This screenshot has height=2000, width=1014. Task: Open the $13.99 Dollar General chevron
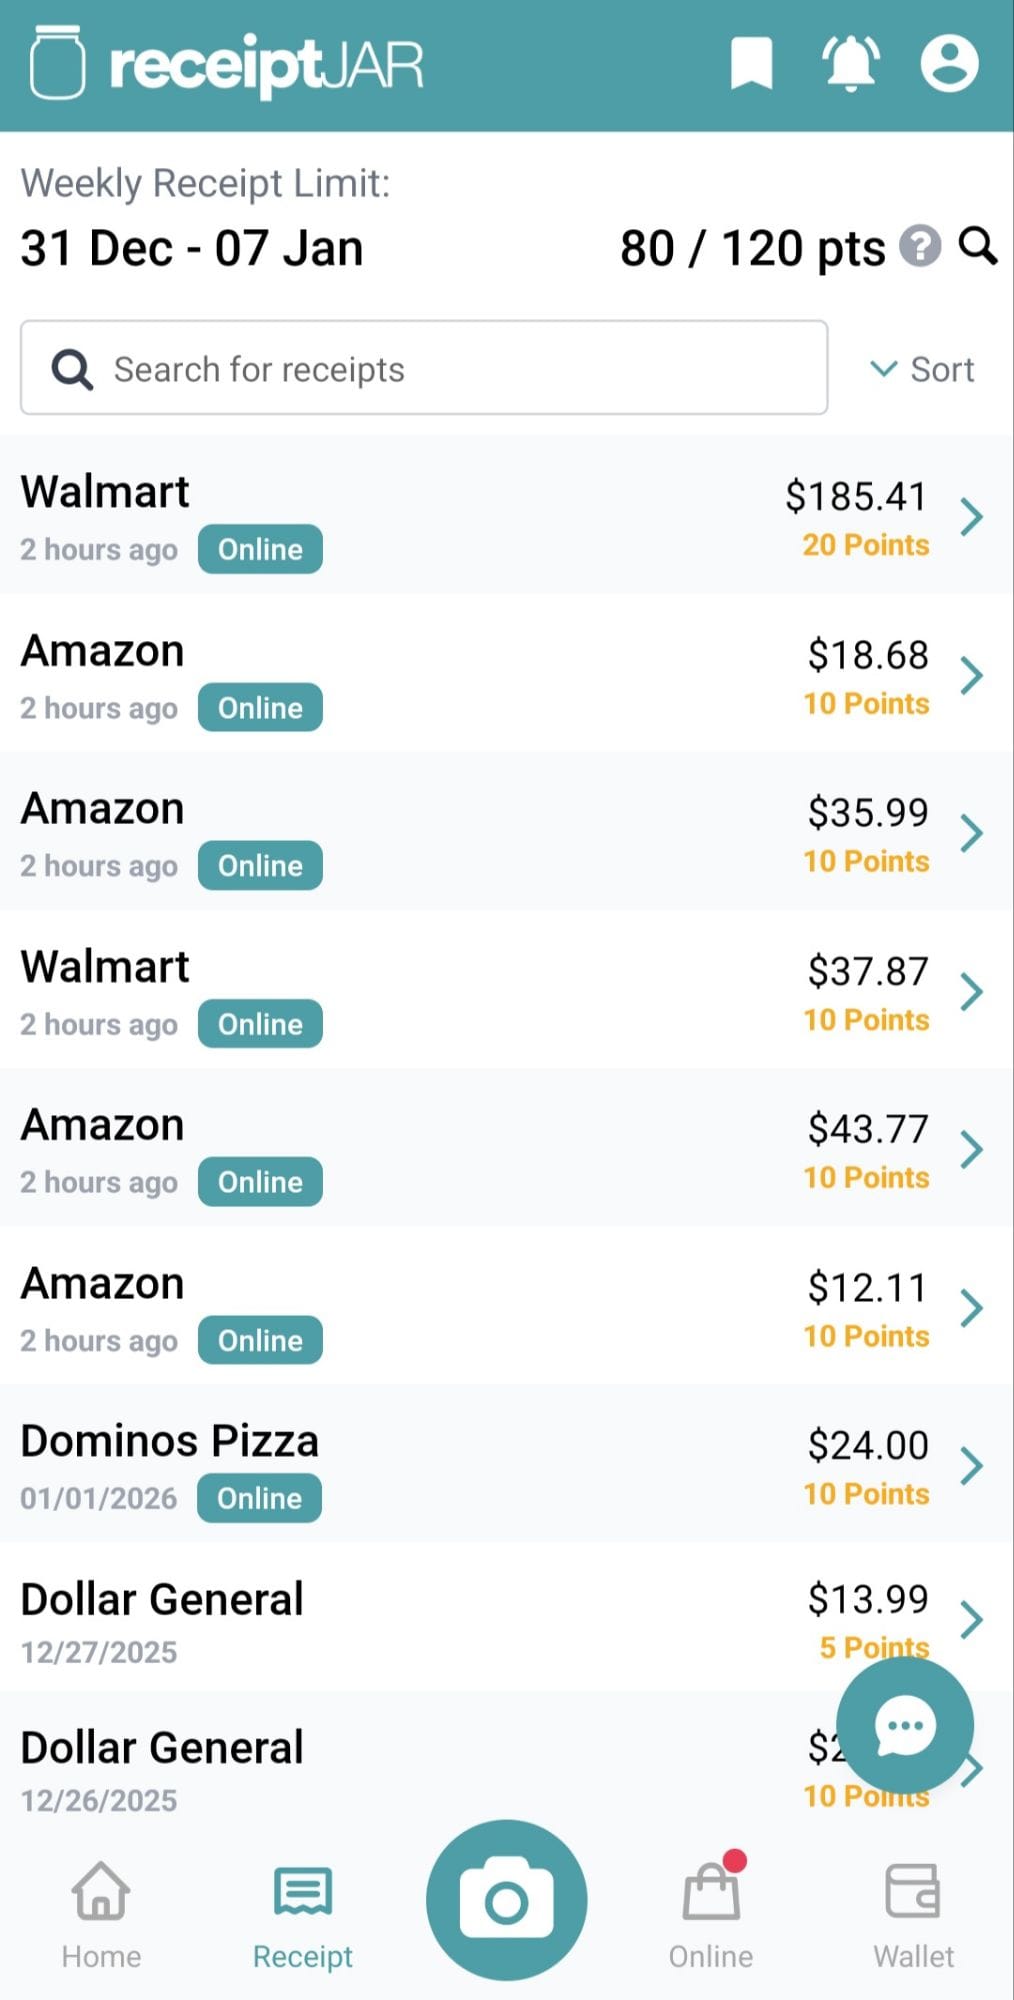pos(971,1620)
